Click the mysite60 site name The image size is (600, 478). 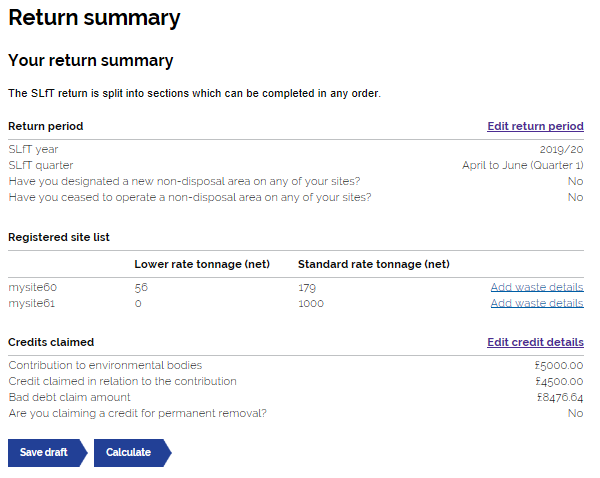[33, 287]
